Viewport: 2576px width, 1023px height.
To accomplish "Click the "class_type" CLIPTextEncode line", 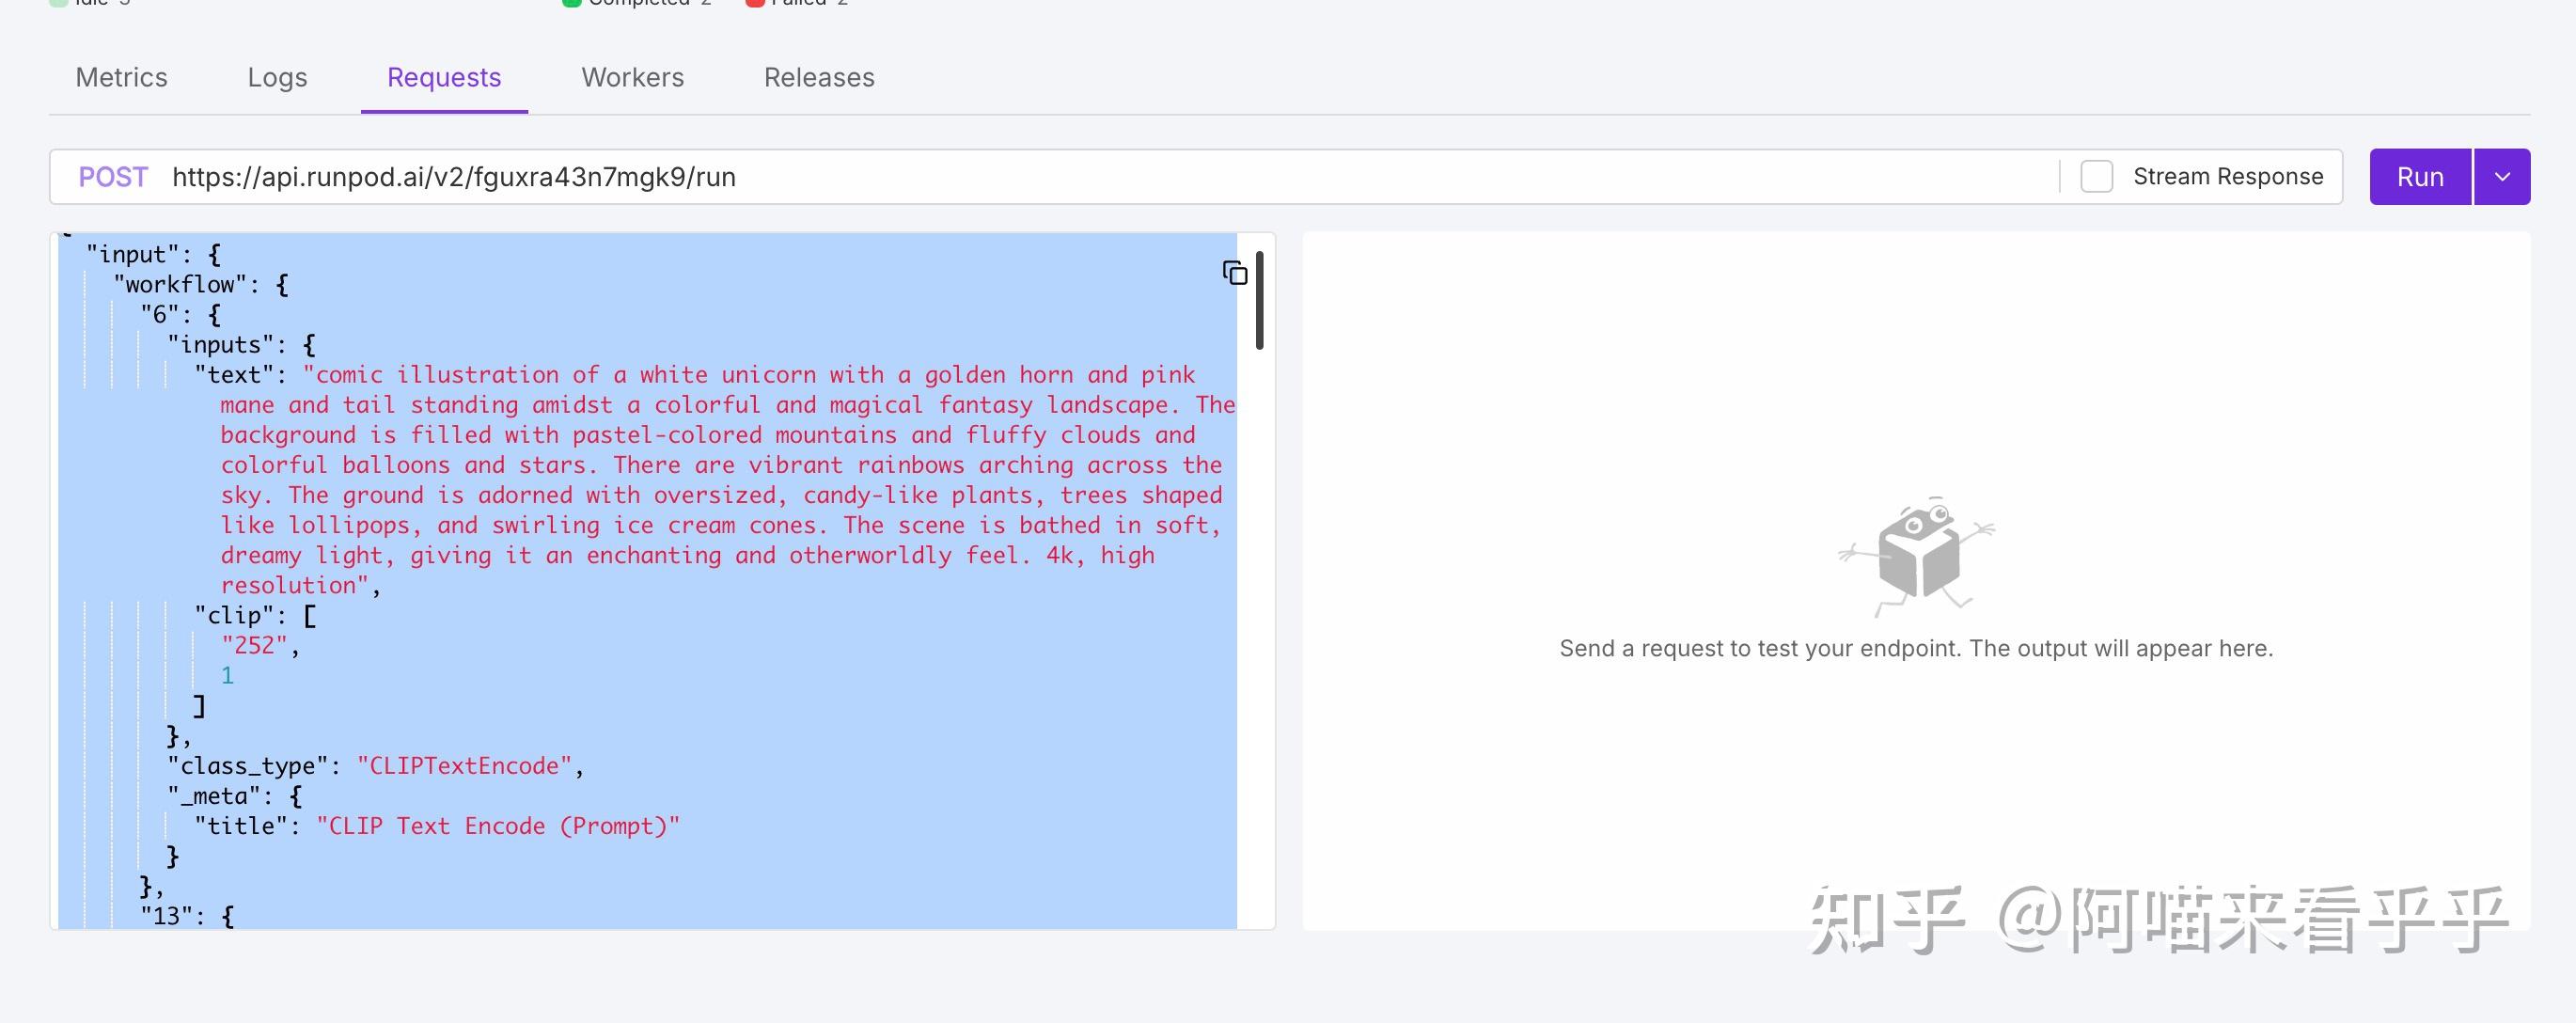I will 375,766.
